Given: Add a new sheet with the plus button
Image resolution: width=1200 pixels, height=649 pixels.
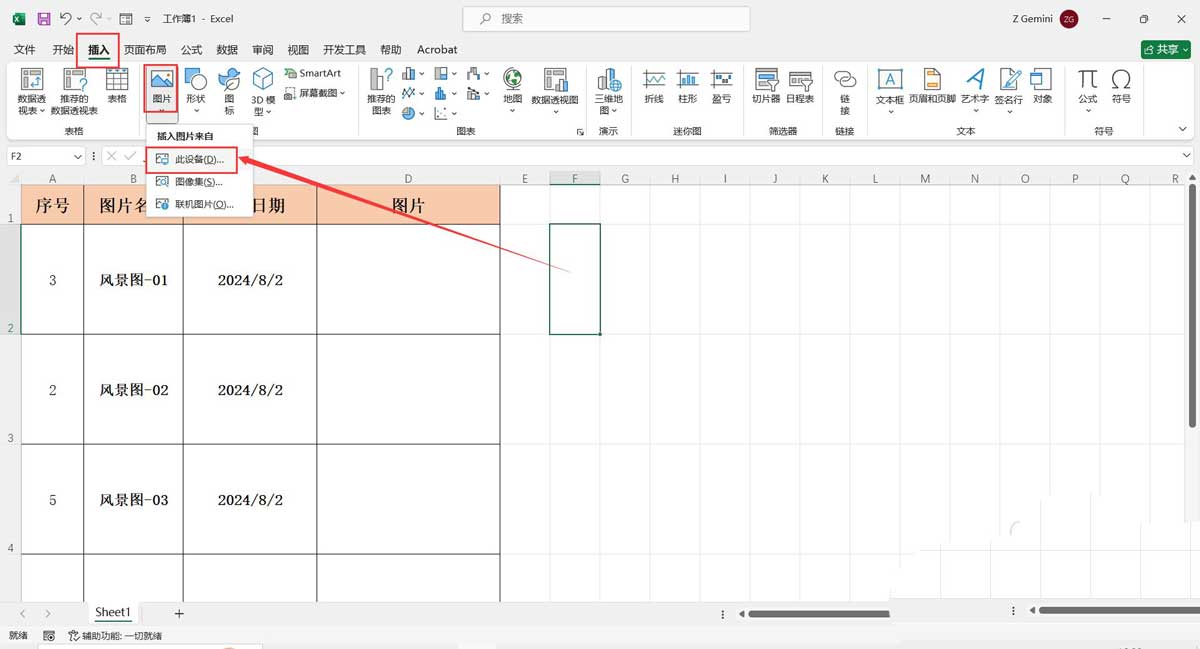Looking at the screenshot, I should 179,613.
